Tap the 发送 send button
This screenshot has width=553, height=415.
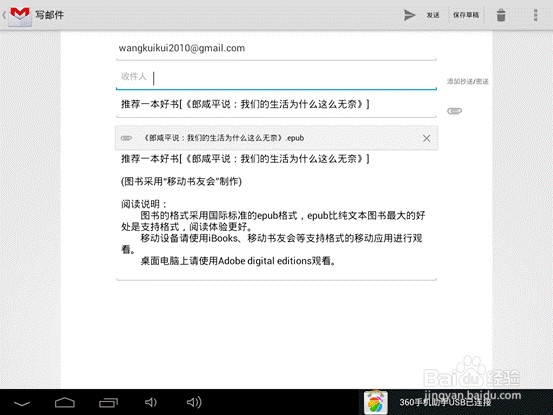click(433, 15)
